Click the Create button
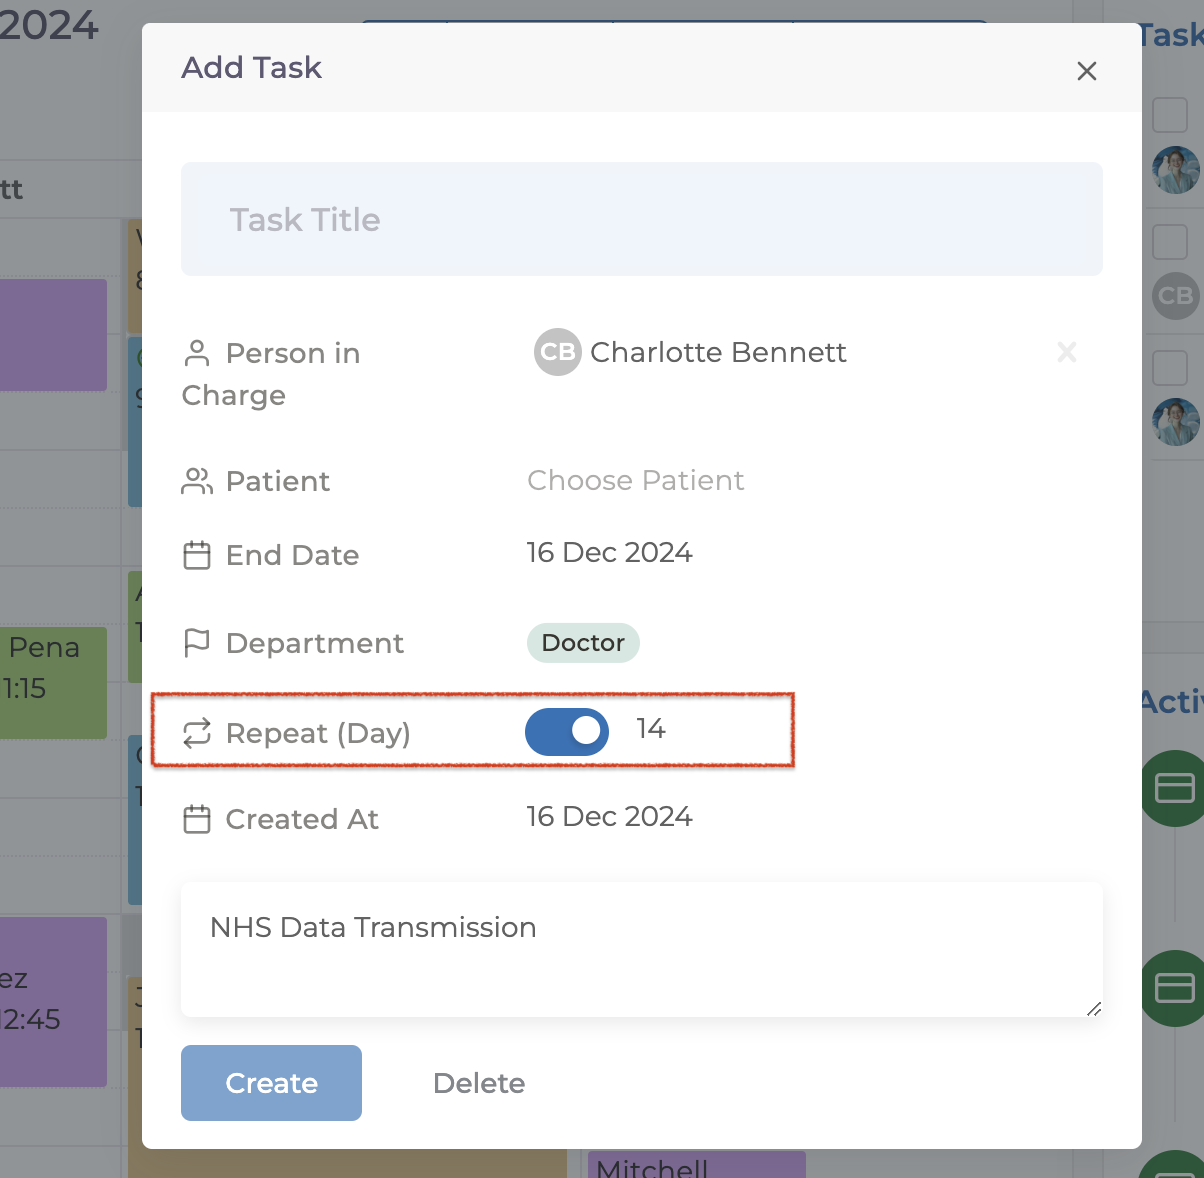Image resolution: width=1204 pixels, height=1178 pixels. pyautogui.click(x=271, y=1083)
